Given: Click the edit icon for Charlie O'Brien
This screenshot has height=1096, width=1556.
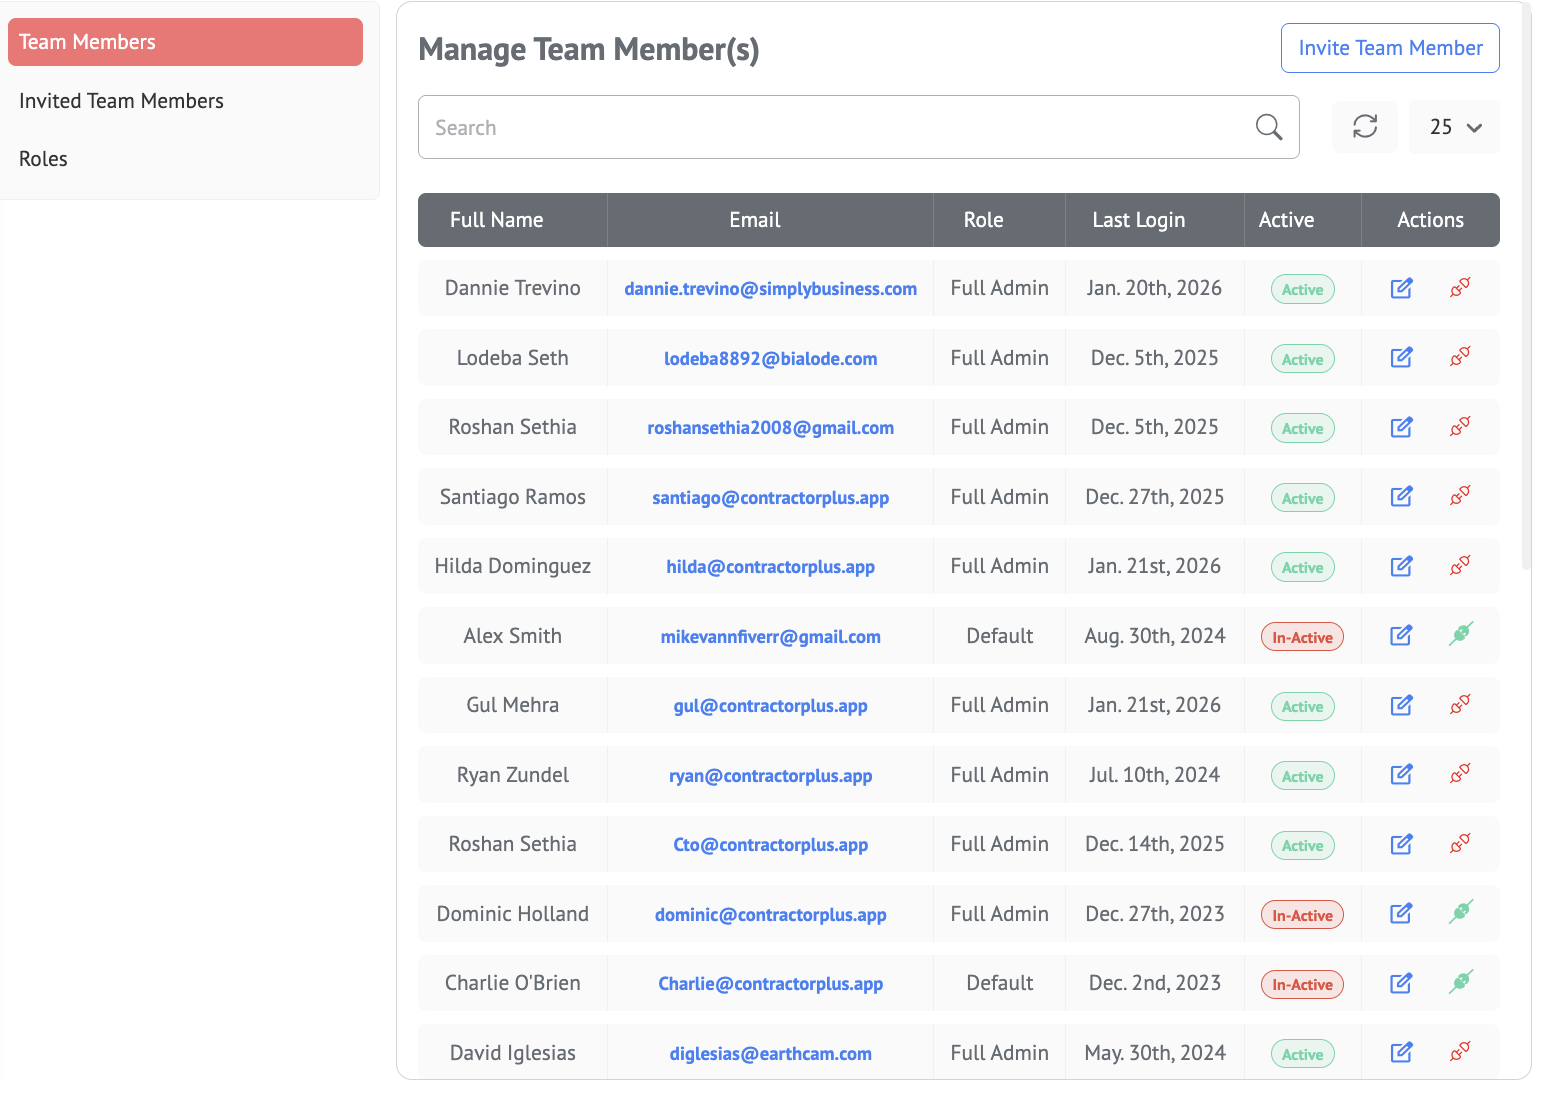Looking at the screenshot, I should coord(1401,983).
